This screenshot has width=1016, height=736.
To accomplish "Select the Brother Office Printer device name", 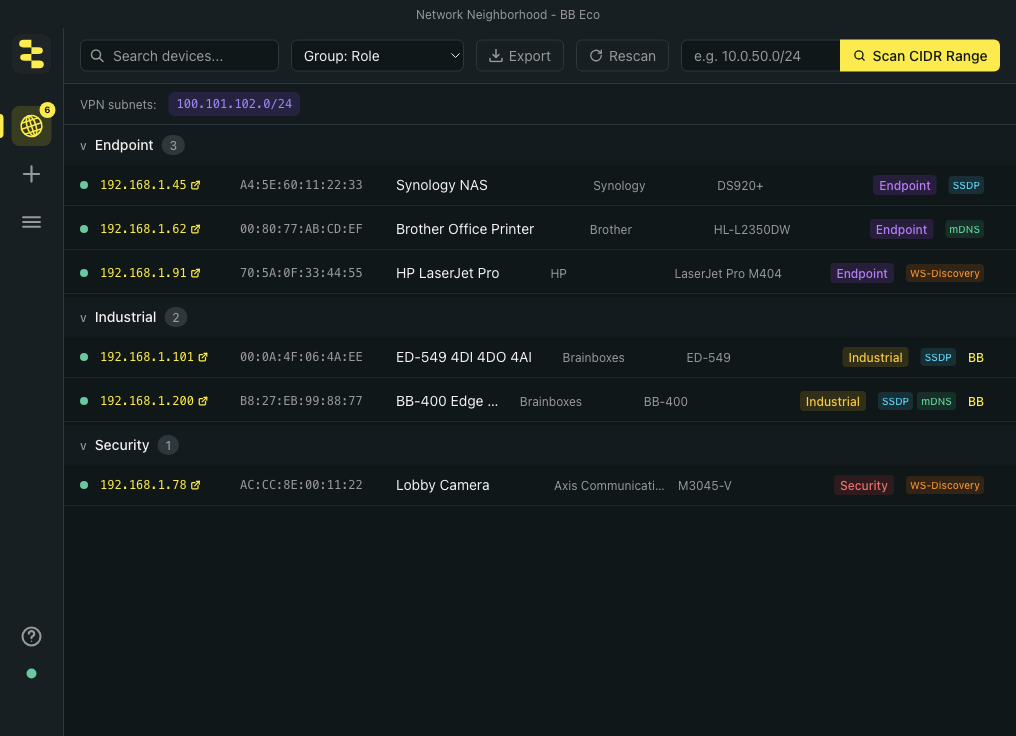I will click(465, 229).
